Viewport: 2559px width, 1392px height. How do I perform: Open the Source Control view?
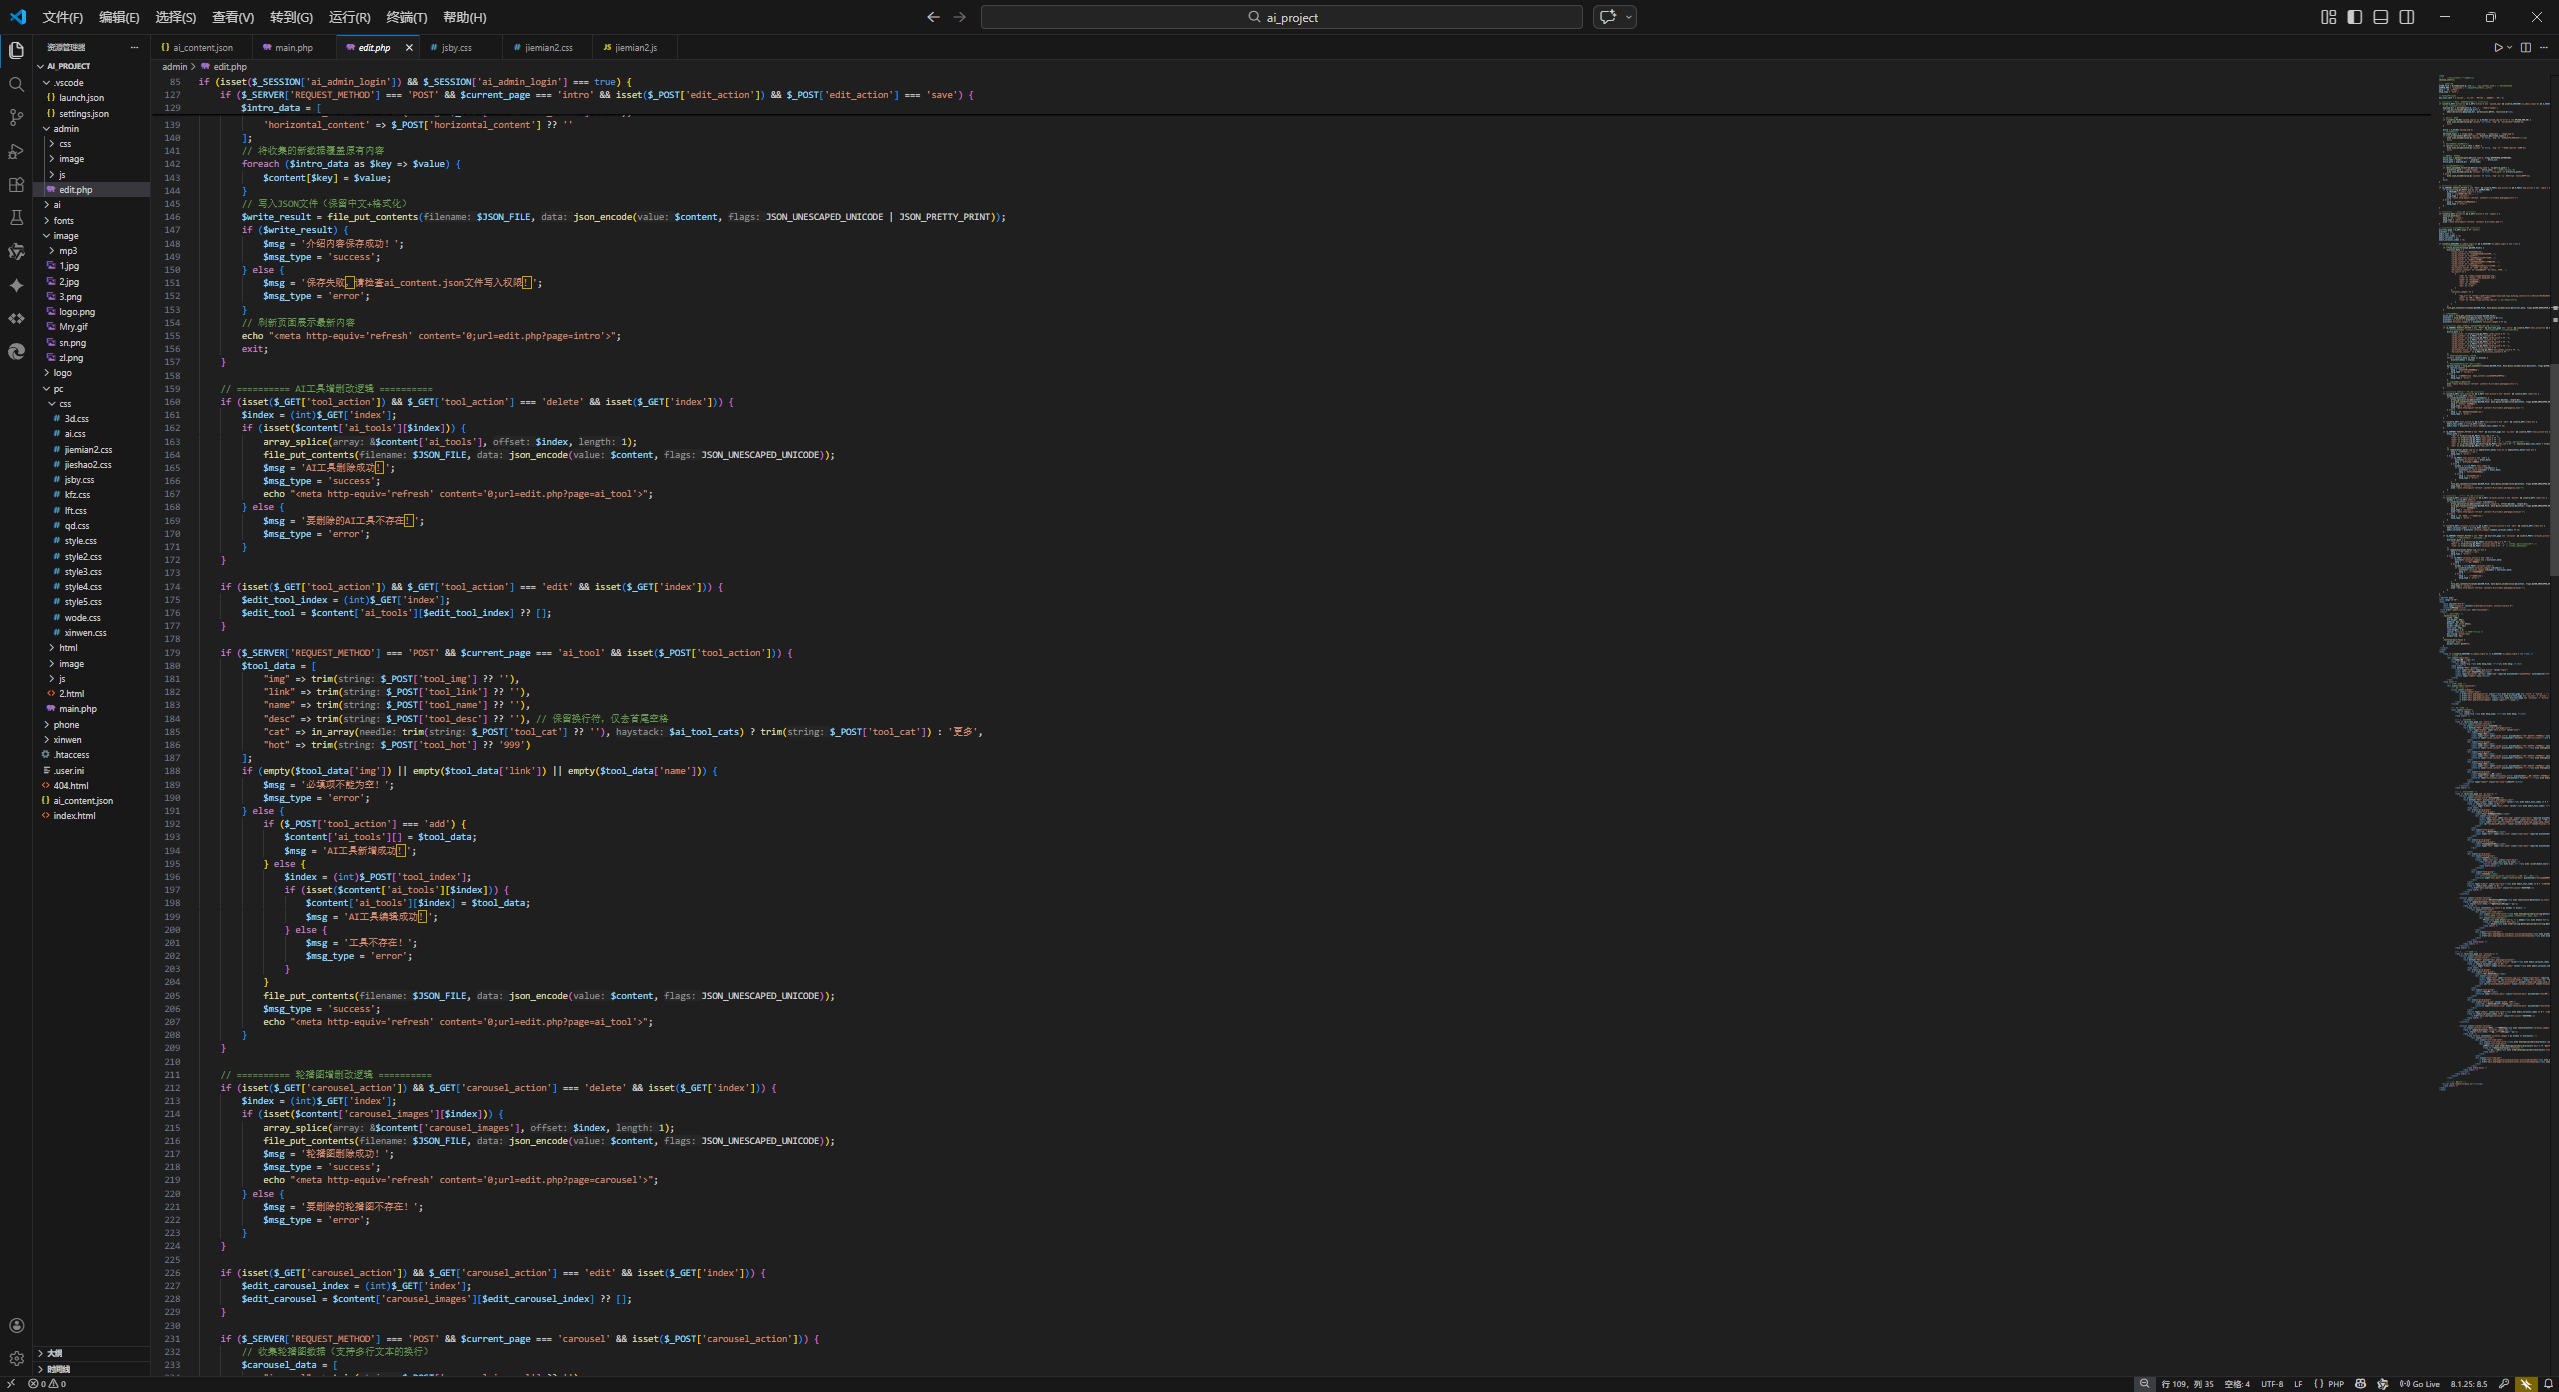click(16, 117)
